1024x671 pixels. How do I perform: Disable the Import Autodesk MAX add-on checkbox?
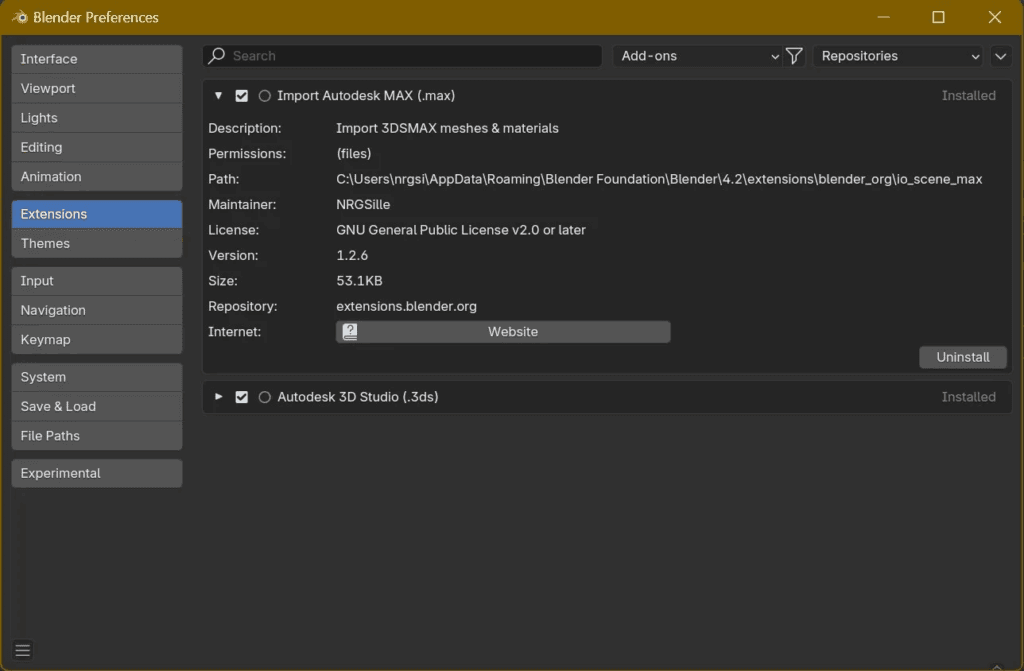(x=242, y=96)
